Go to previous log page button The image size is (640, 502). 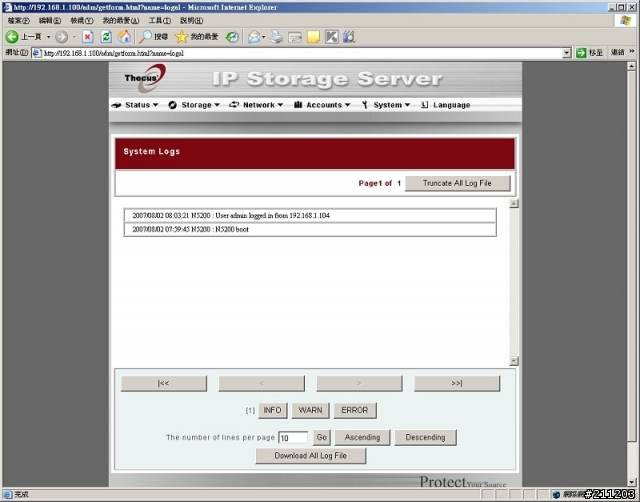point(262,384)
